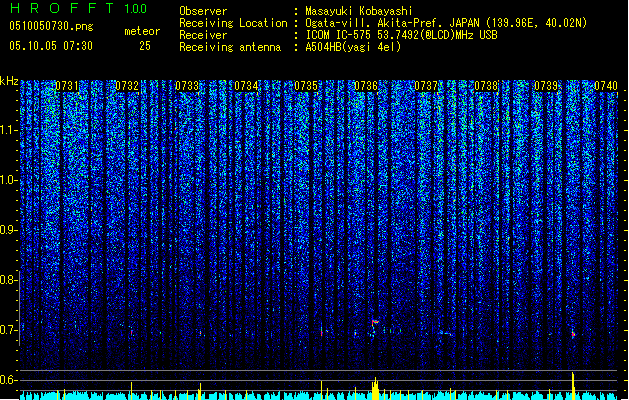This screenshot has width=629, height=400.
Task: Click the ICOM IC-575 receiver text
Action: (401, 35)
